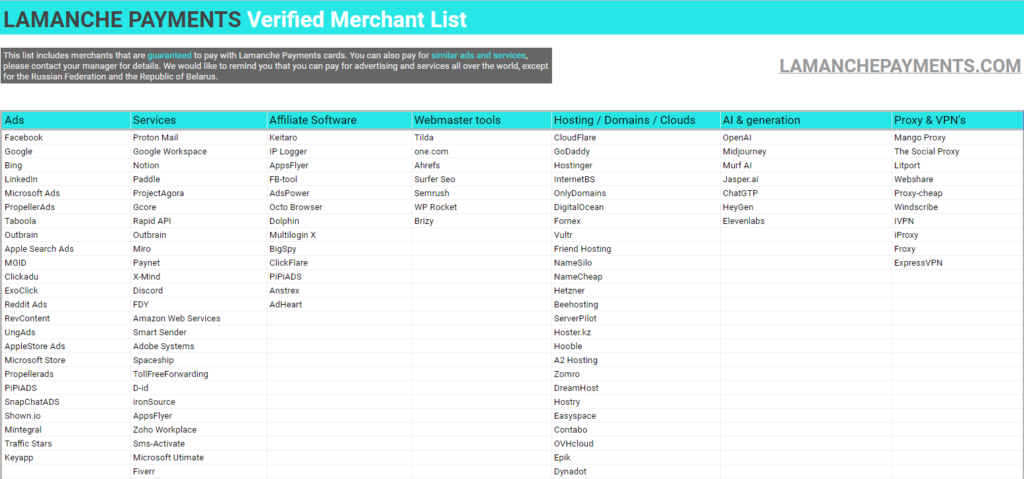Select the Proxy & VPN's column header
This screenshot has height=479, width=1024.
957,120
